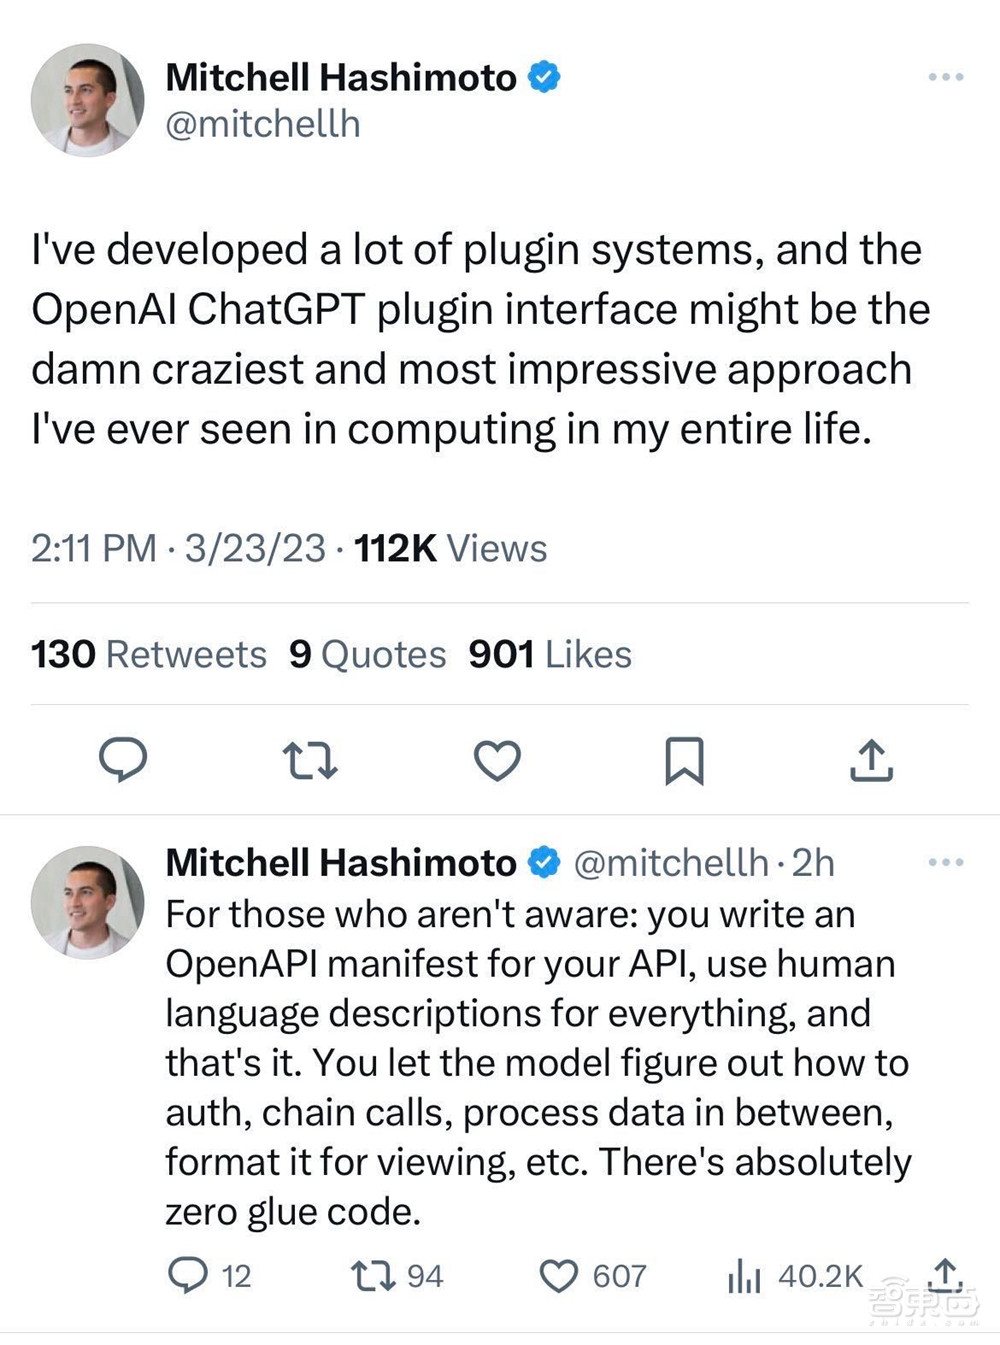Share the main tweet via upload icon
This screenshot has width=1000, height=1345.
tap(871, 760)
